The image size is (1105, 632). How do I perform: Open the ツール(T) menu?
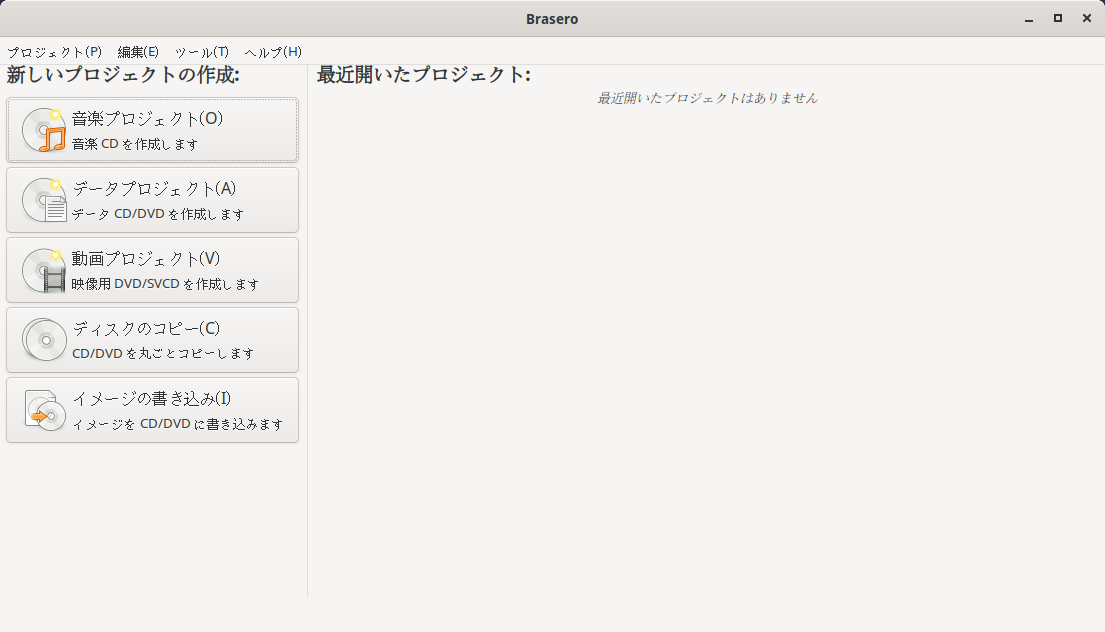pos(202,52)
